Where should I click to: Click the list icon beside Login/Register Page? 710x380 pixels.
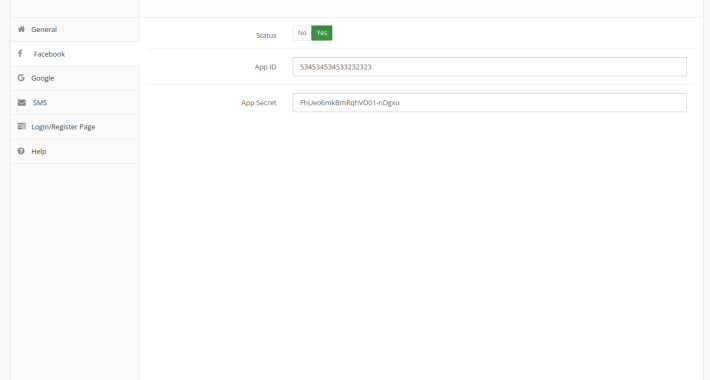pyautogui.click(x=21, y=126)
